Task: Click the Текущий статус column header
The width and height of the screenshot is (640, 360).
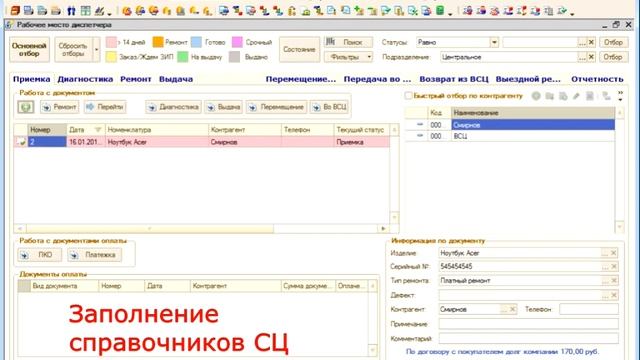Action: [362, 130]
